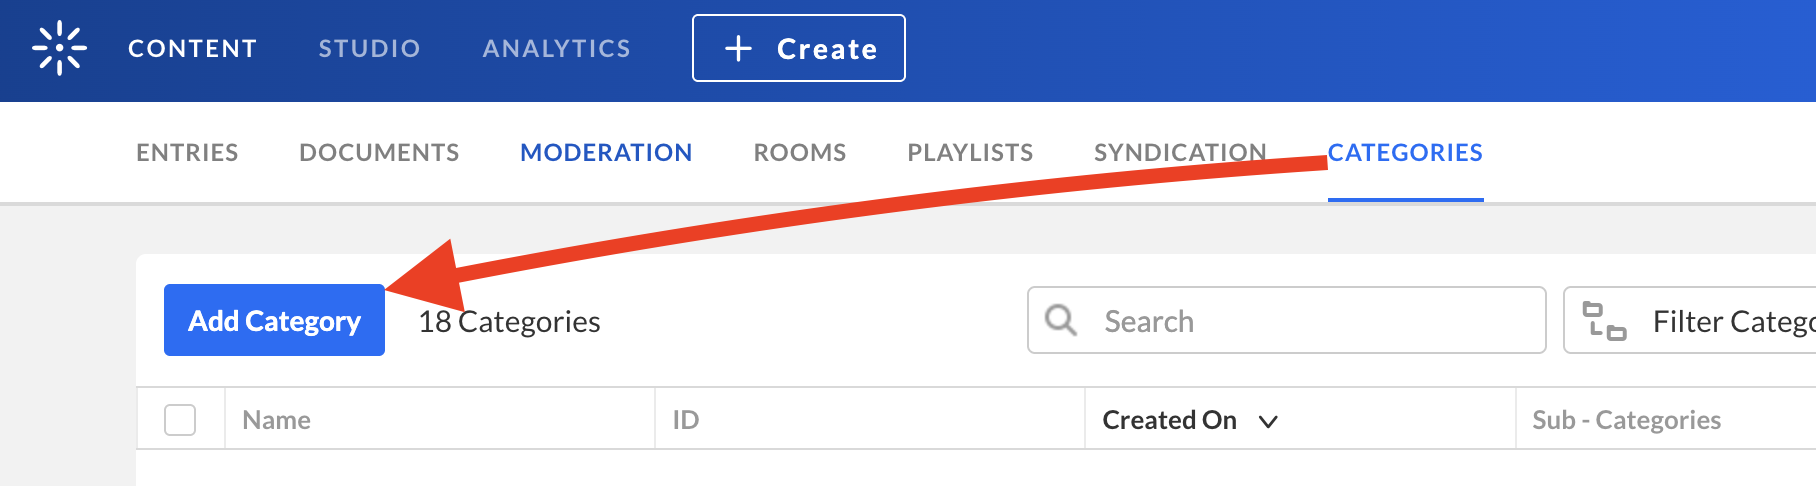Screen dimensions: 1816x486
Task: Open the CONTENT section in the top bar
Action: point(193,48)
